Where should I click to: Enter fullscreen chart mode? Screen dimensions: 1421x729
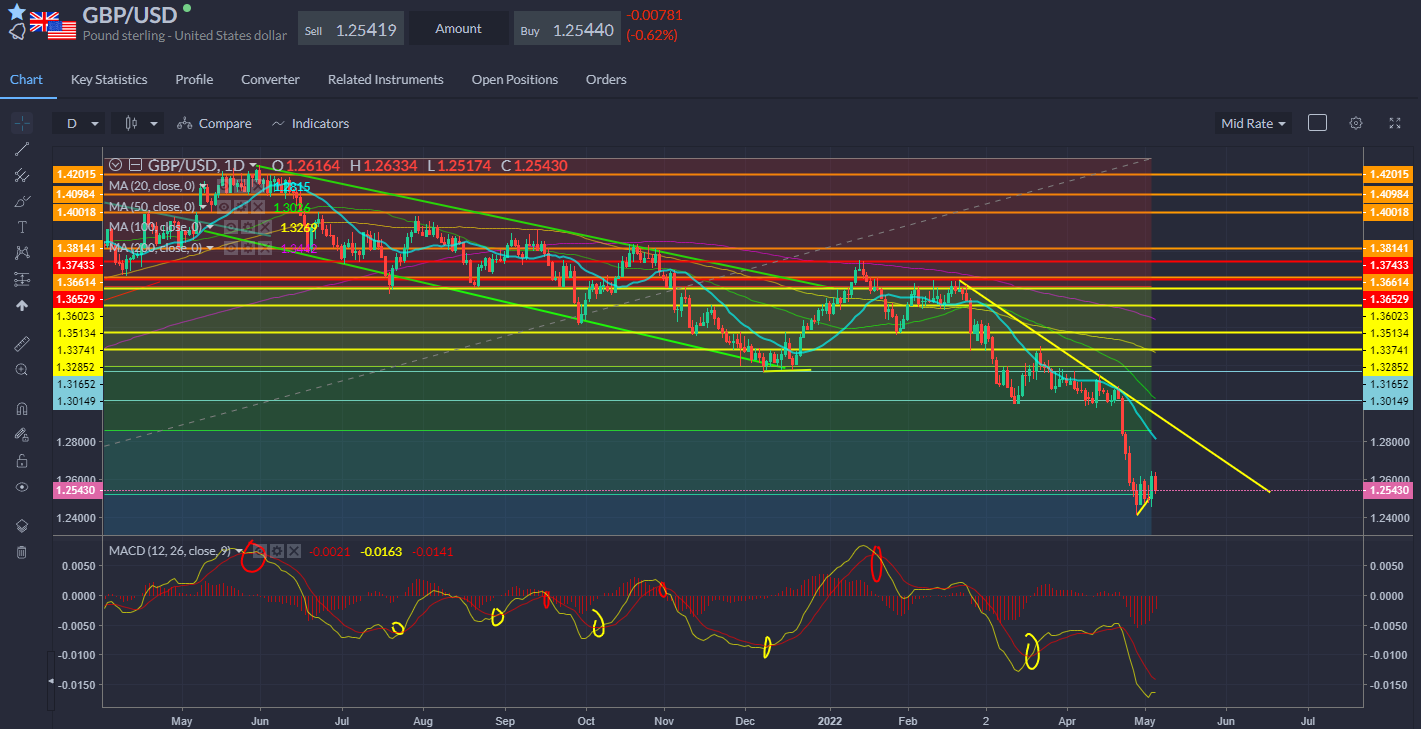click(1395, 123)
